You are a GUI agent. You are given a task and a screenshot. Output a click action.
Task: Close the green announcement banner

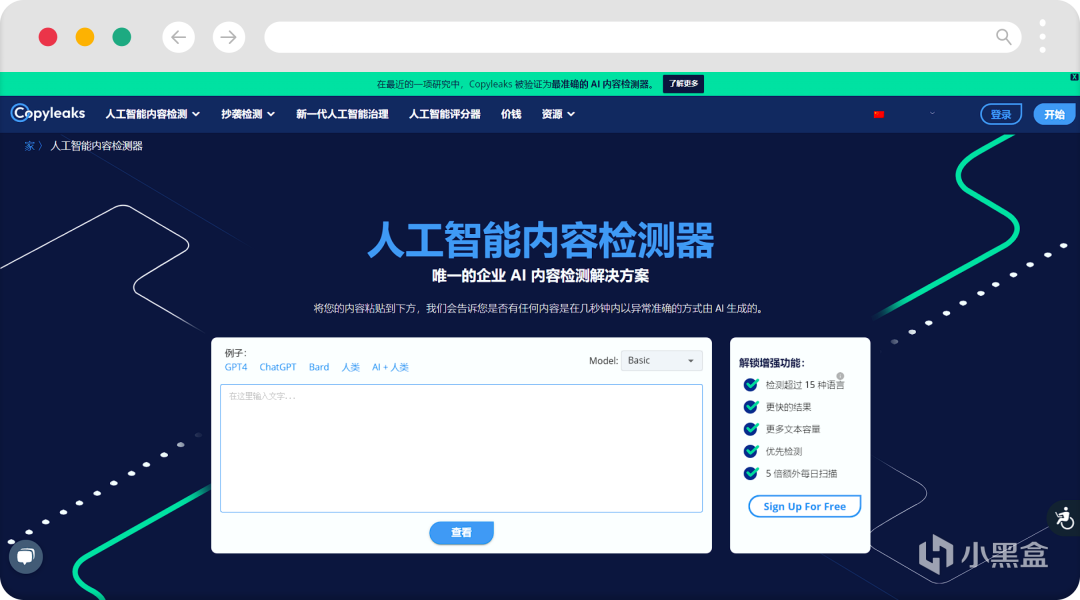[x=1074, y=77]
